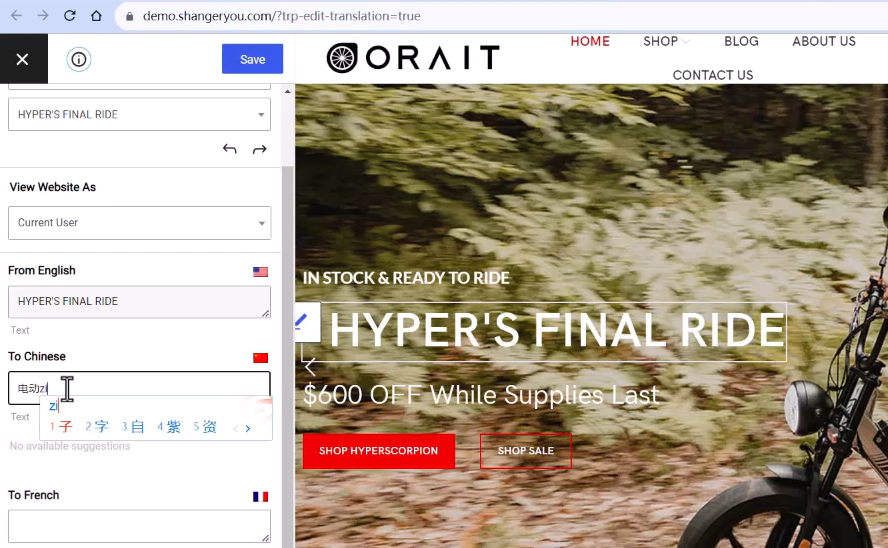
Task: Go to ABOUT US page
Action: [x=823, y=41]
